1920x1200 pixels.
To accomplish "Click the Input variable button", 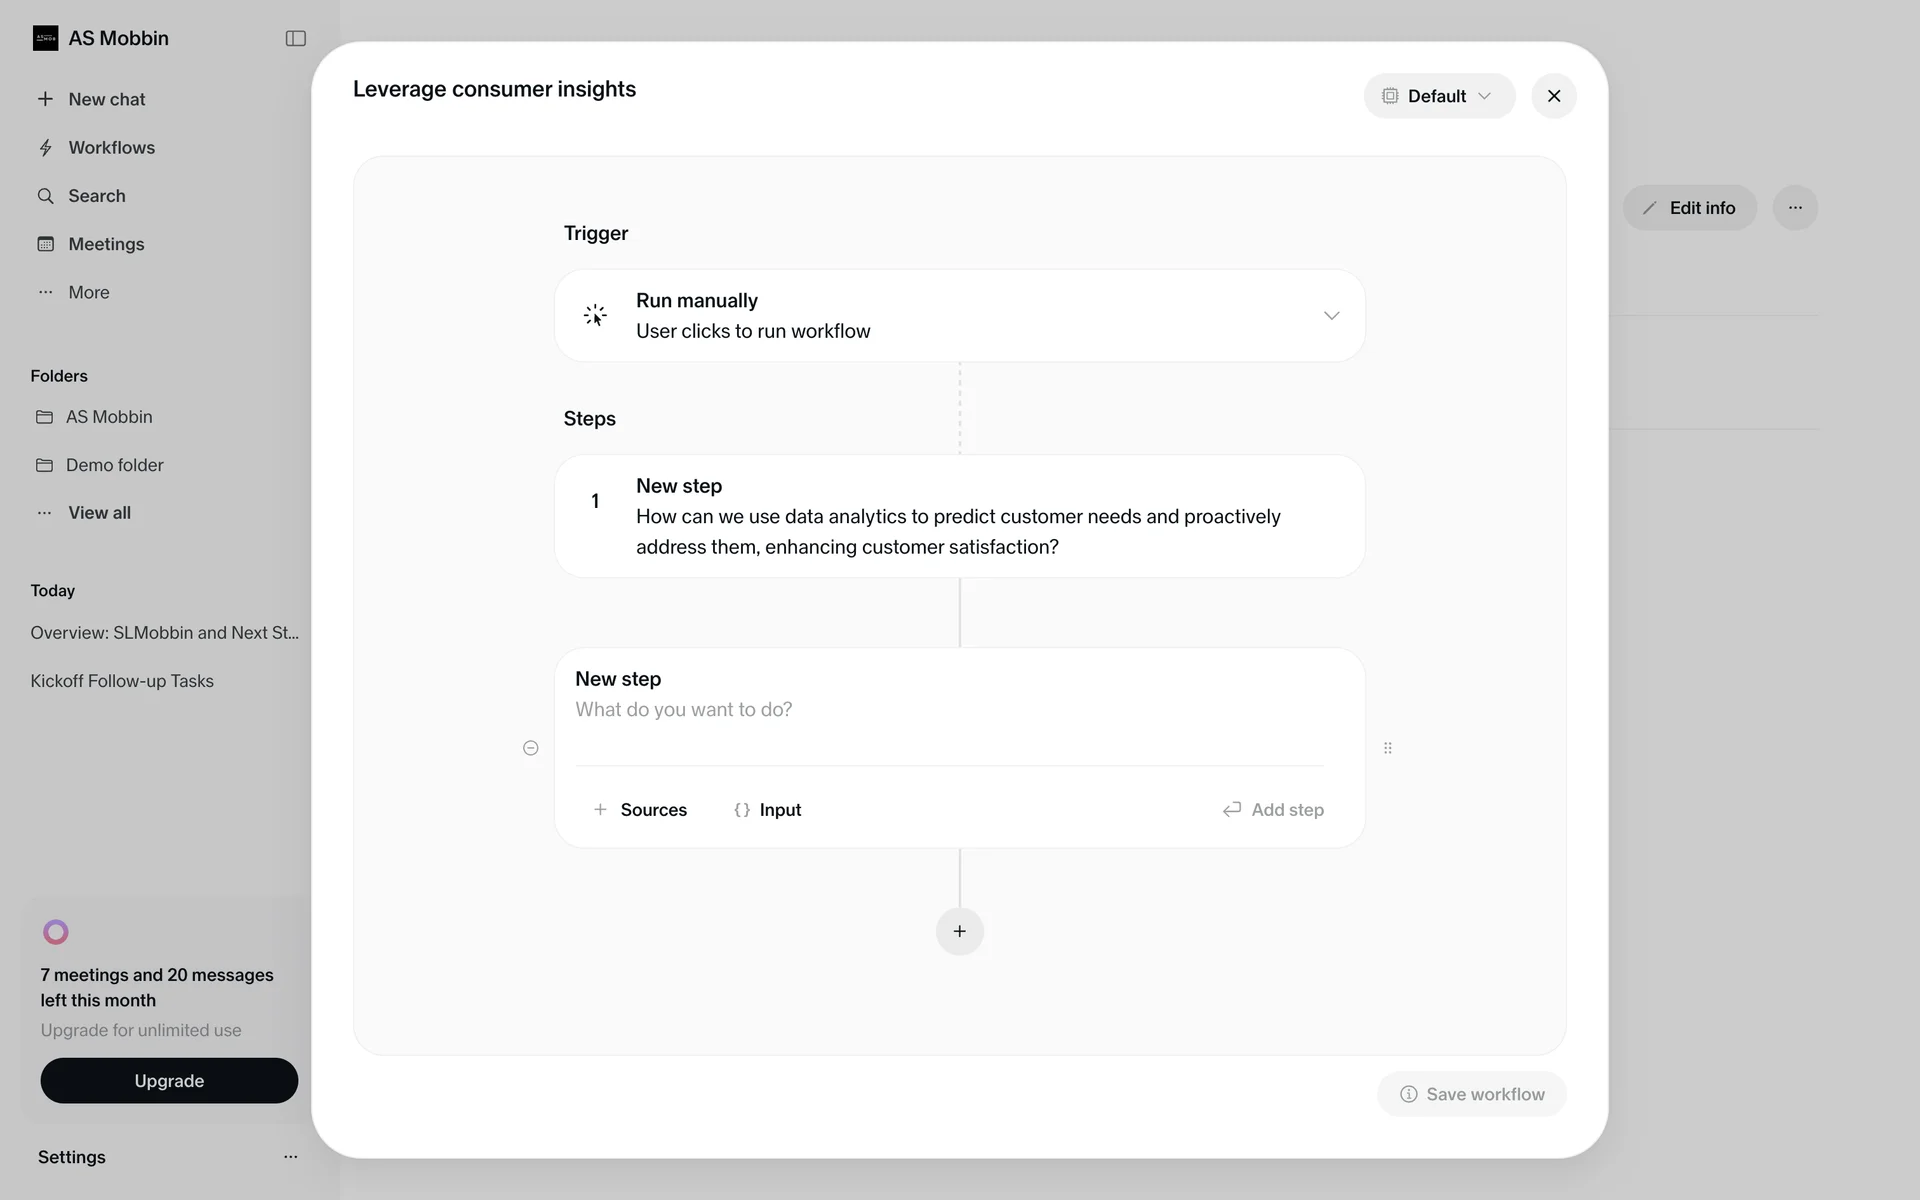I will coord(768,810).
